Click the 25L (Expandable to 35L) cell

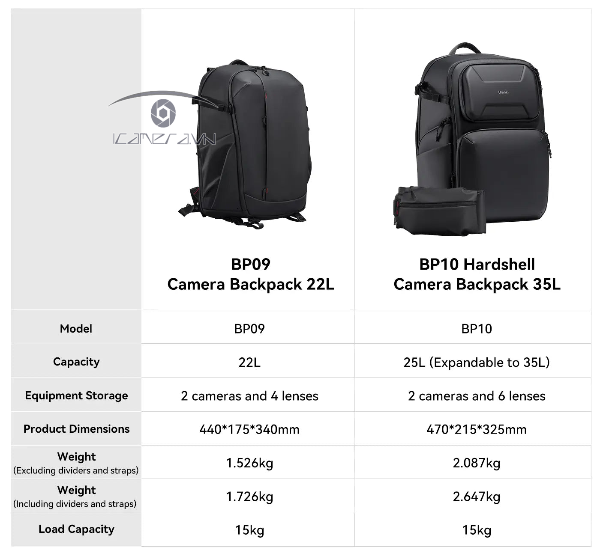pyautogui.click(x=476, y=362)
